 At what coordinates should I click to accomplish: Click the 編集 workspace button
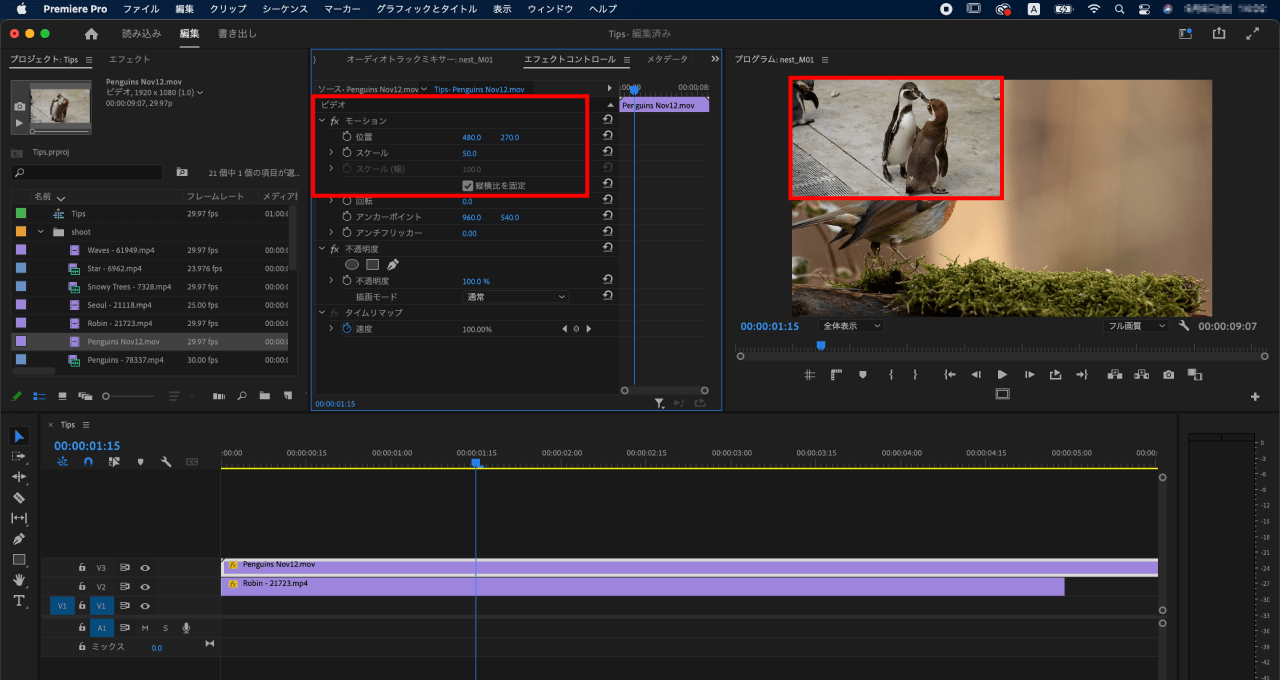click(x=189, y=33)
